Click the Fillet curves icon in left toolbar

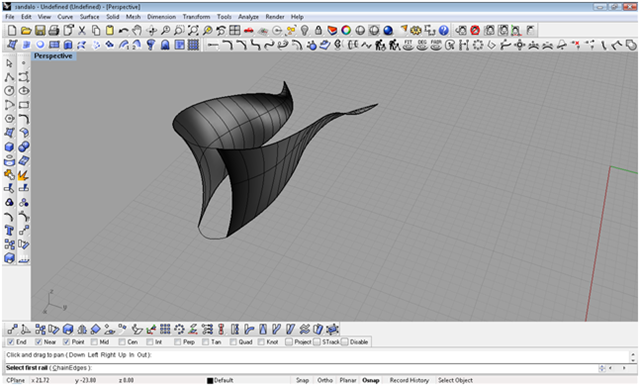pyautogui.click(x=24, y=119)
